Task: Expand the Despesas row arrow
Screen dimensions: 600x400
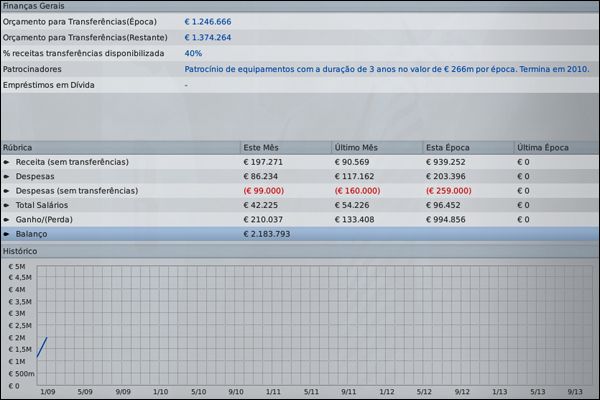Action: [6, 176]
